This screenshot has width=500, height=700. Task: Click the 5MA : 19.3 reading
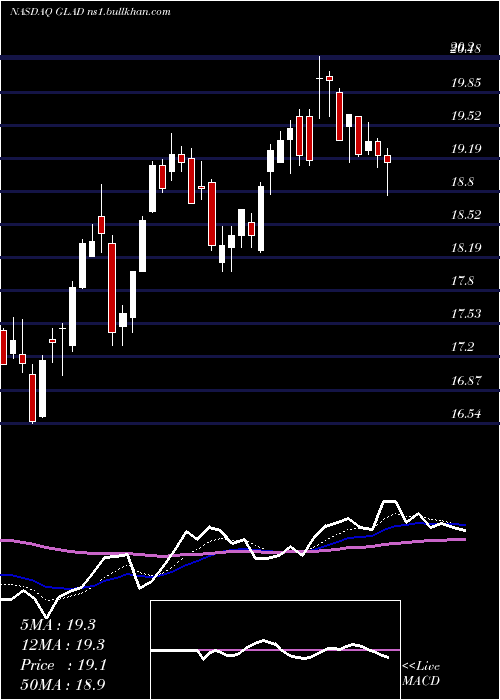click(58, 625)
